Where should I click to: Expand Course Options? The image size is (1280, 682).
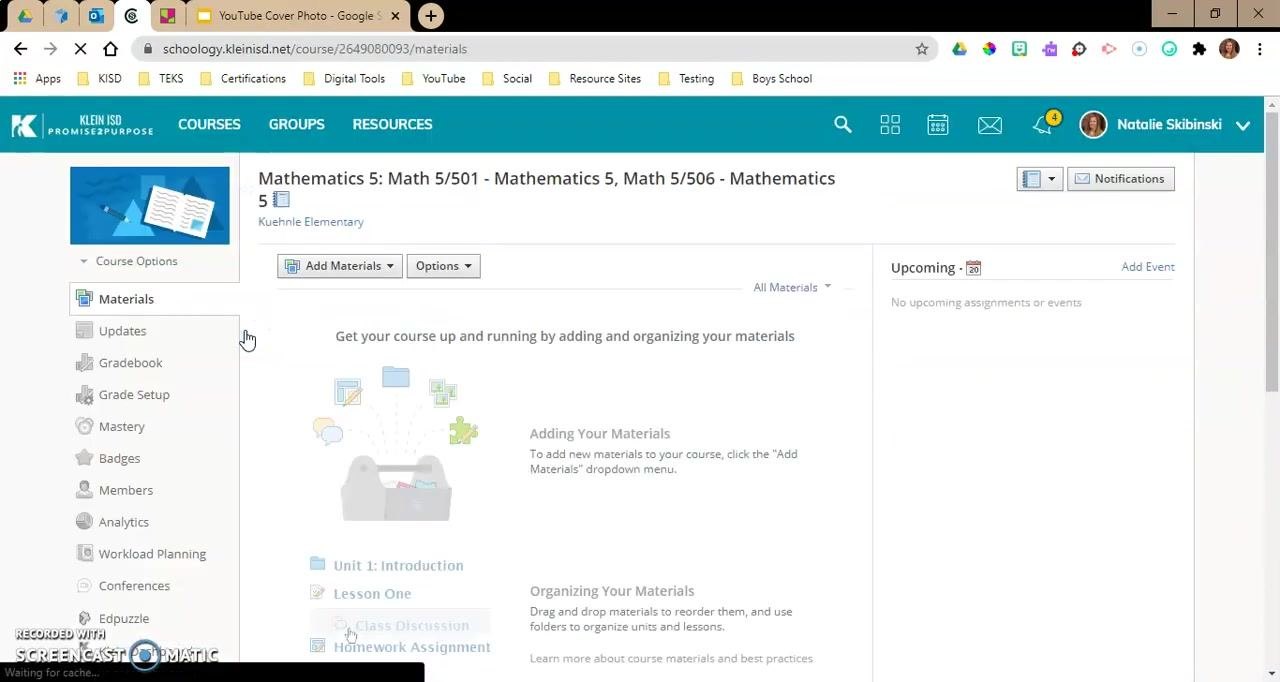tap(129, 261)
